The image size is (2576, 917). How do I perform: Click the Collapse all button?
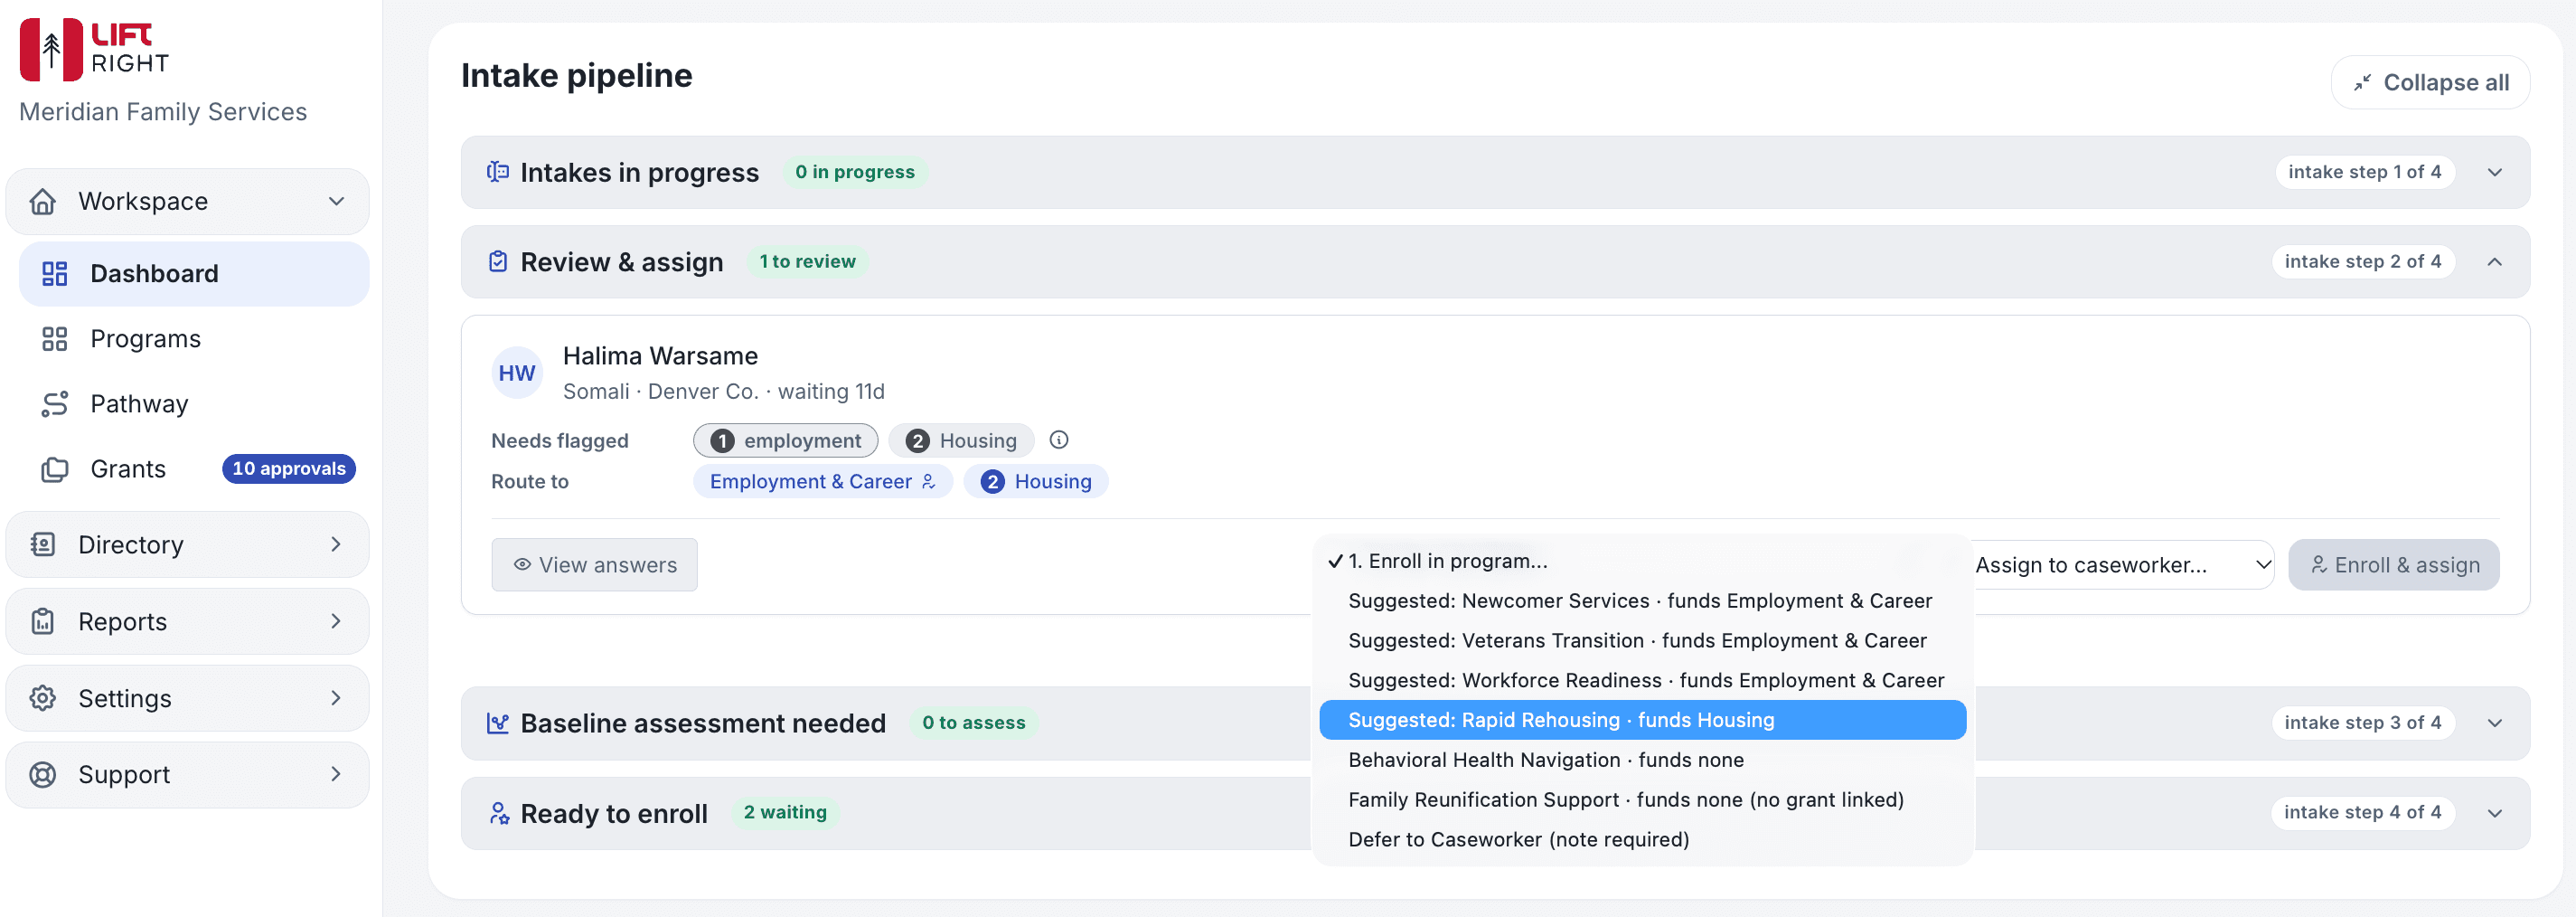tap(2430, 82)
